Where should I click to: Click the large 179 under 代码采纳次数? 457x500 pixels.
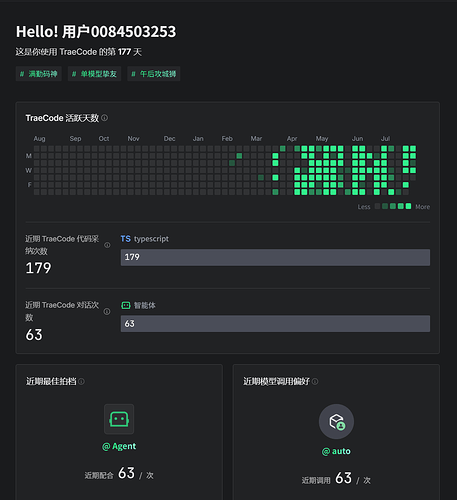pyautogui.click(x=38, y=268)
